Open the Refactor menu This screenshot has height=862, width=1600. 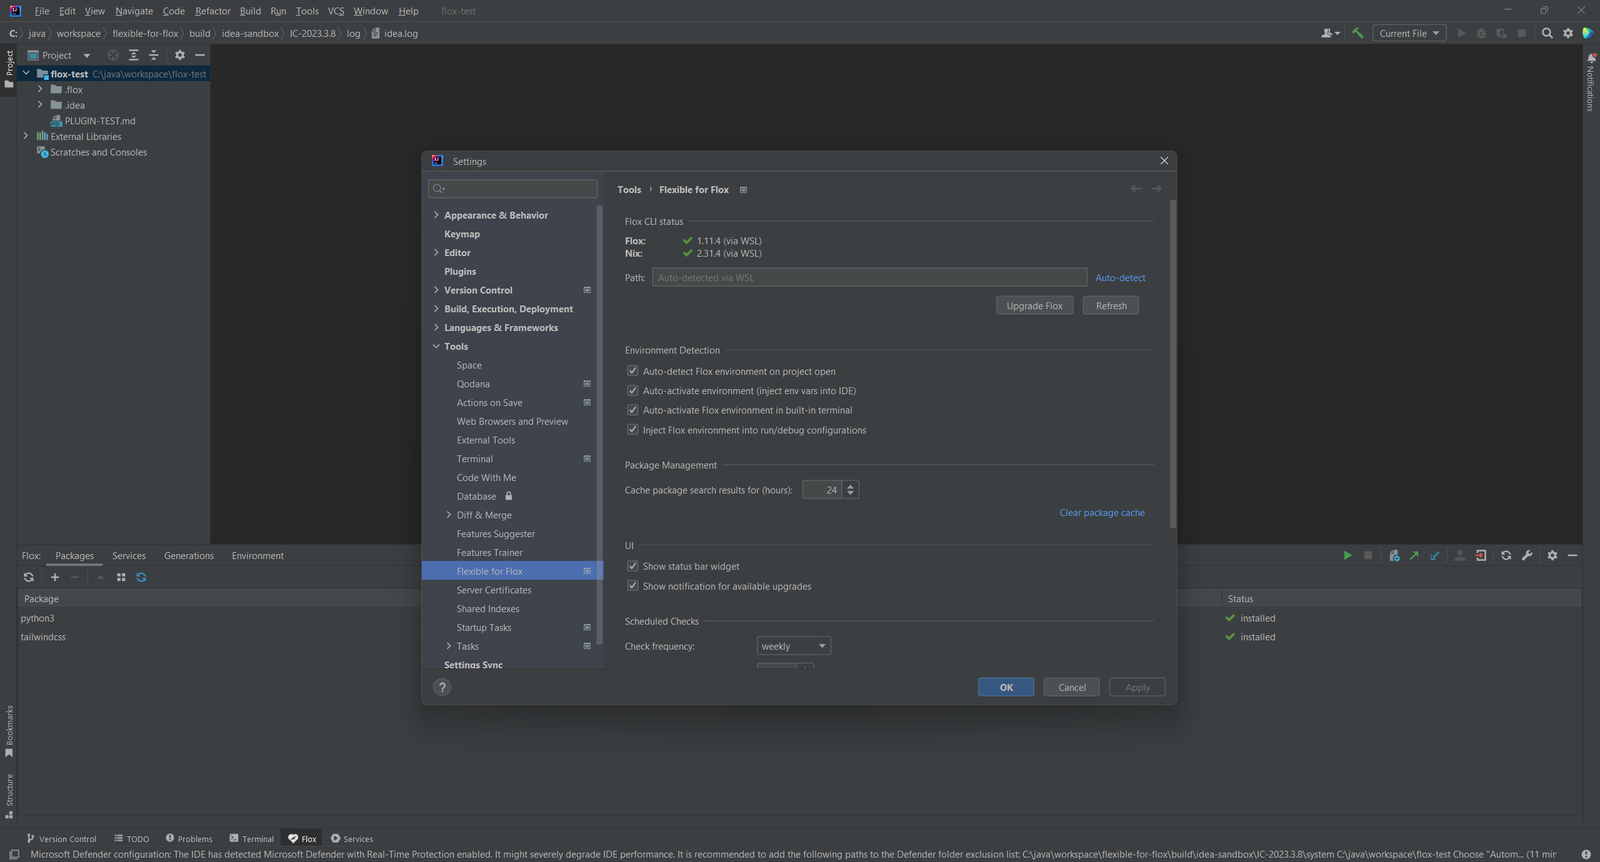point(213,11)
